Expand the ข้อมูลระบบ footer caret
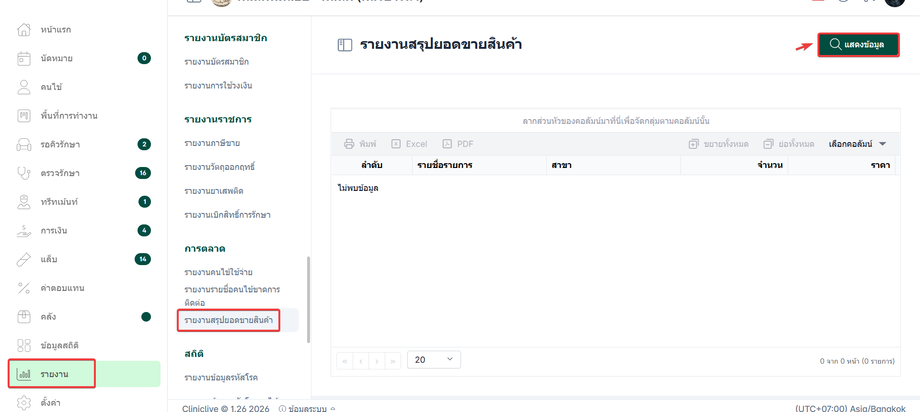The height and width of the screenshot is (412, 920). tap(333, 408)
